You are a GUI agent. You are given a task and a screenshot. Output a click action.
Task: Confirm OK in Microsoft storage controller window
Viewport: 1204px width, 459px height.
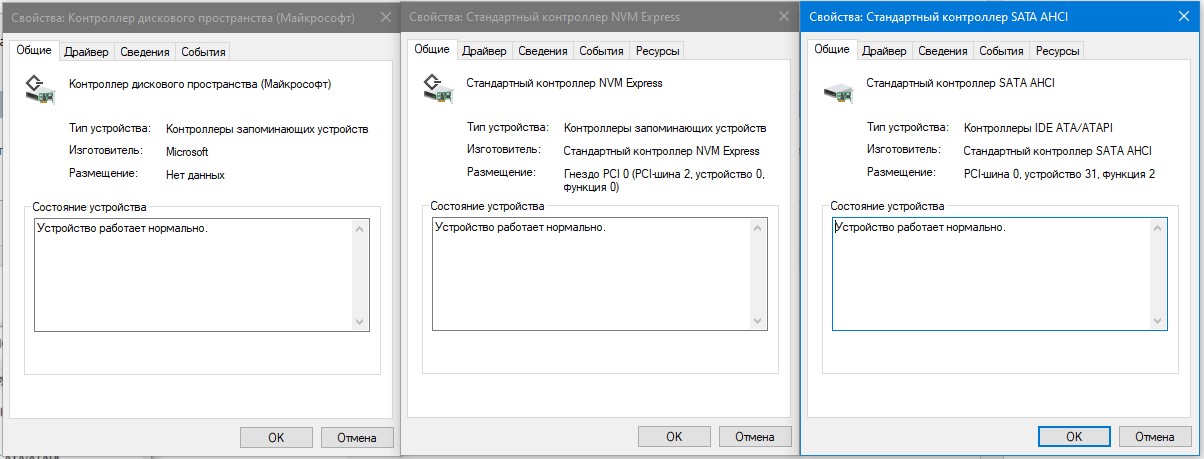click(276, 437)
